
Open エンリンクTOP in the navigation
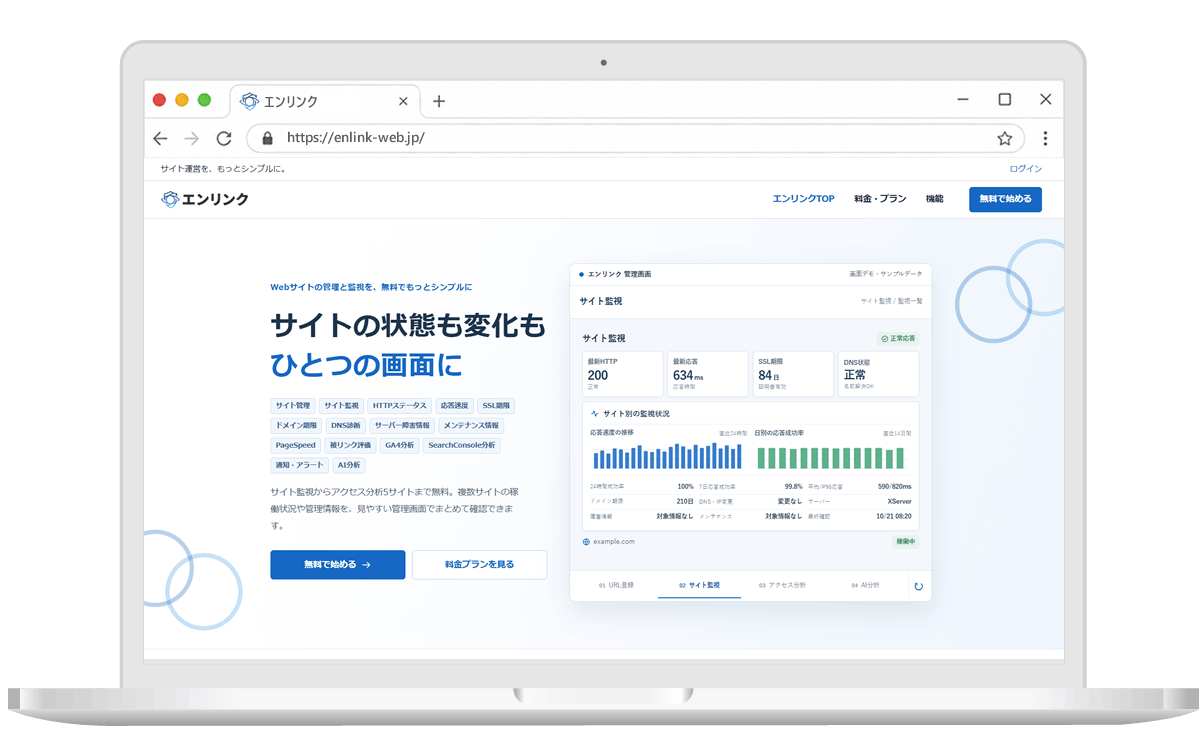pyautogui.click(x=803, y=199)
